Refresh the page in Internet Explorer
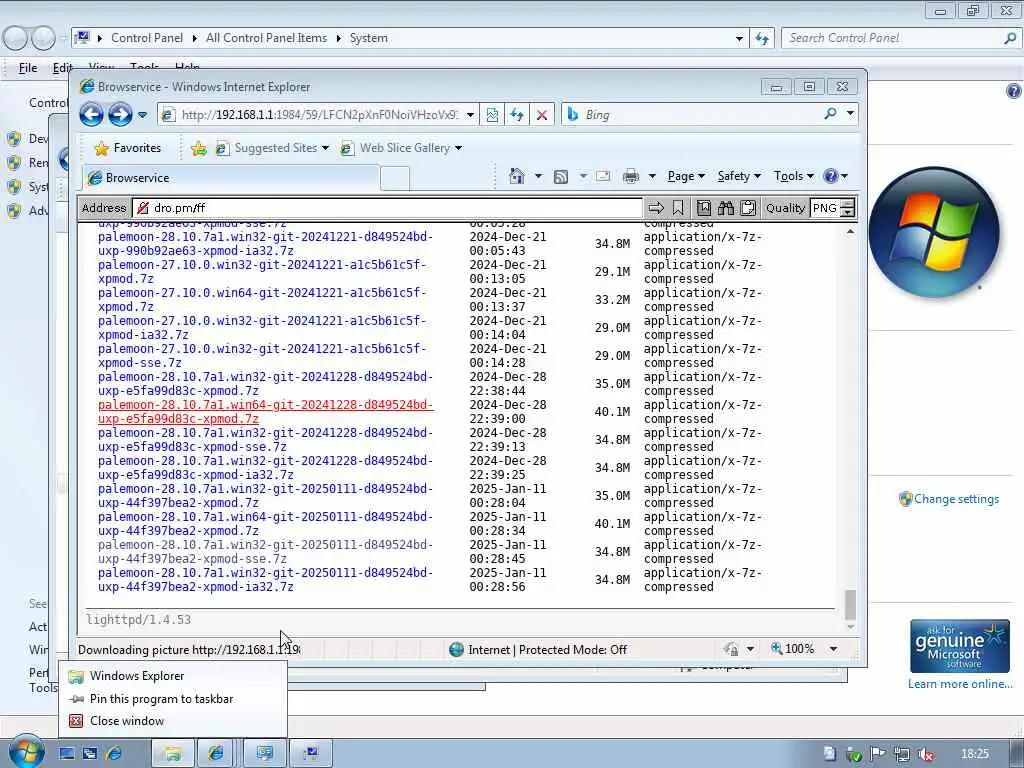The width and height of the screenshot is (1024, 768). coord(517,115)
